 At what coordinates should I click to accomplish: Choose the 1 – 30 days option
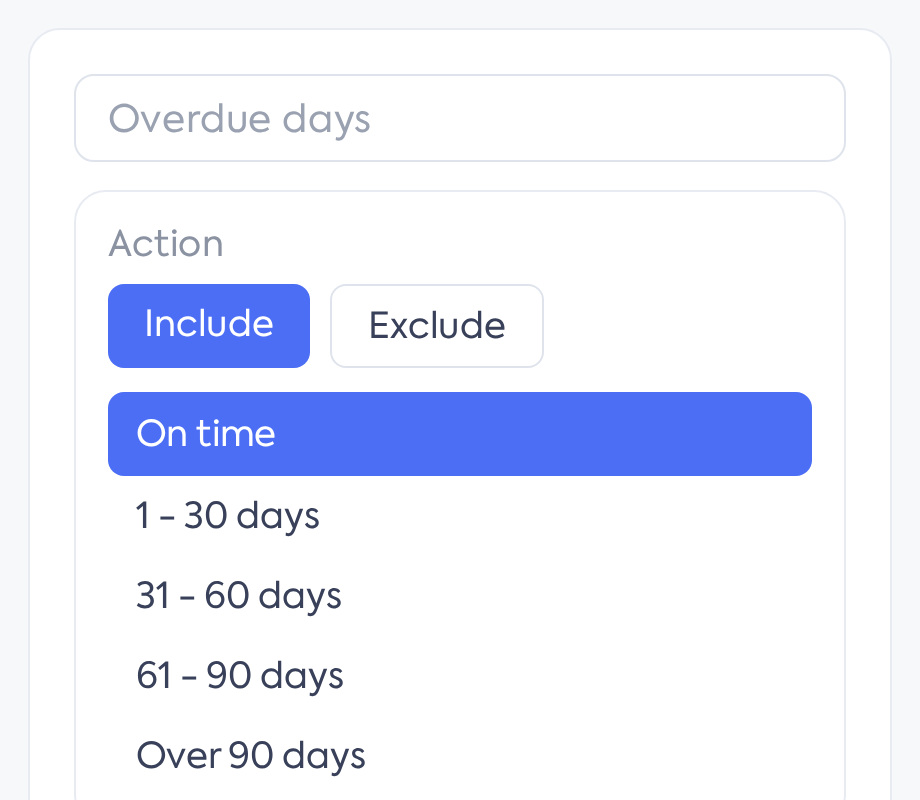459,515
